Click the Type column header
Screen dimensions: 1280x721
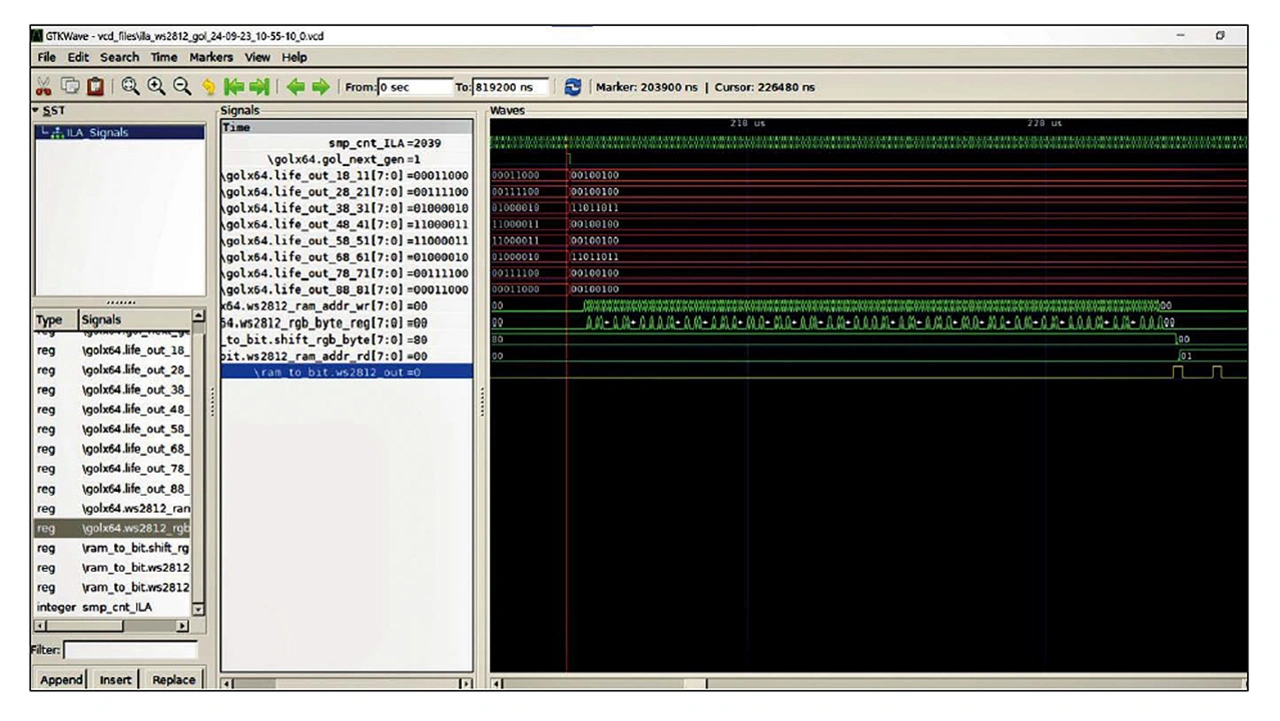click(x=49, y=320)
